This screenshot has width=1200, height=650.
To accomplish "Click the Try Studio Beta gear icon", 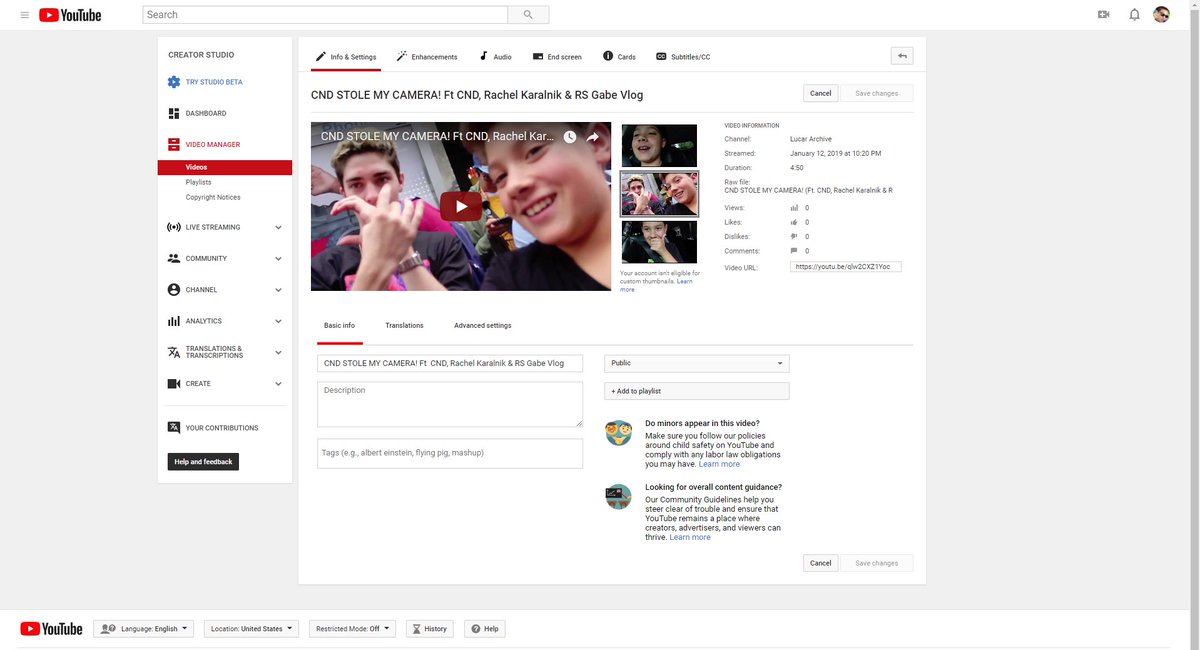I will (x=174, y=82).
